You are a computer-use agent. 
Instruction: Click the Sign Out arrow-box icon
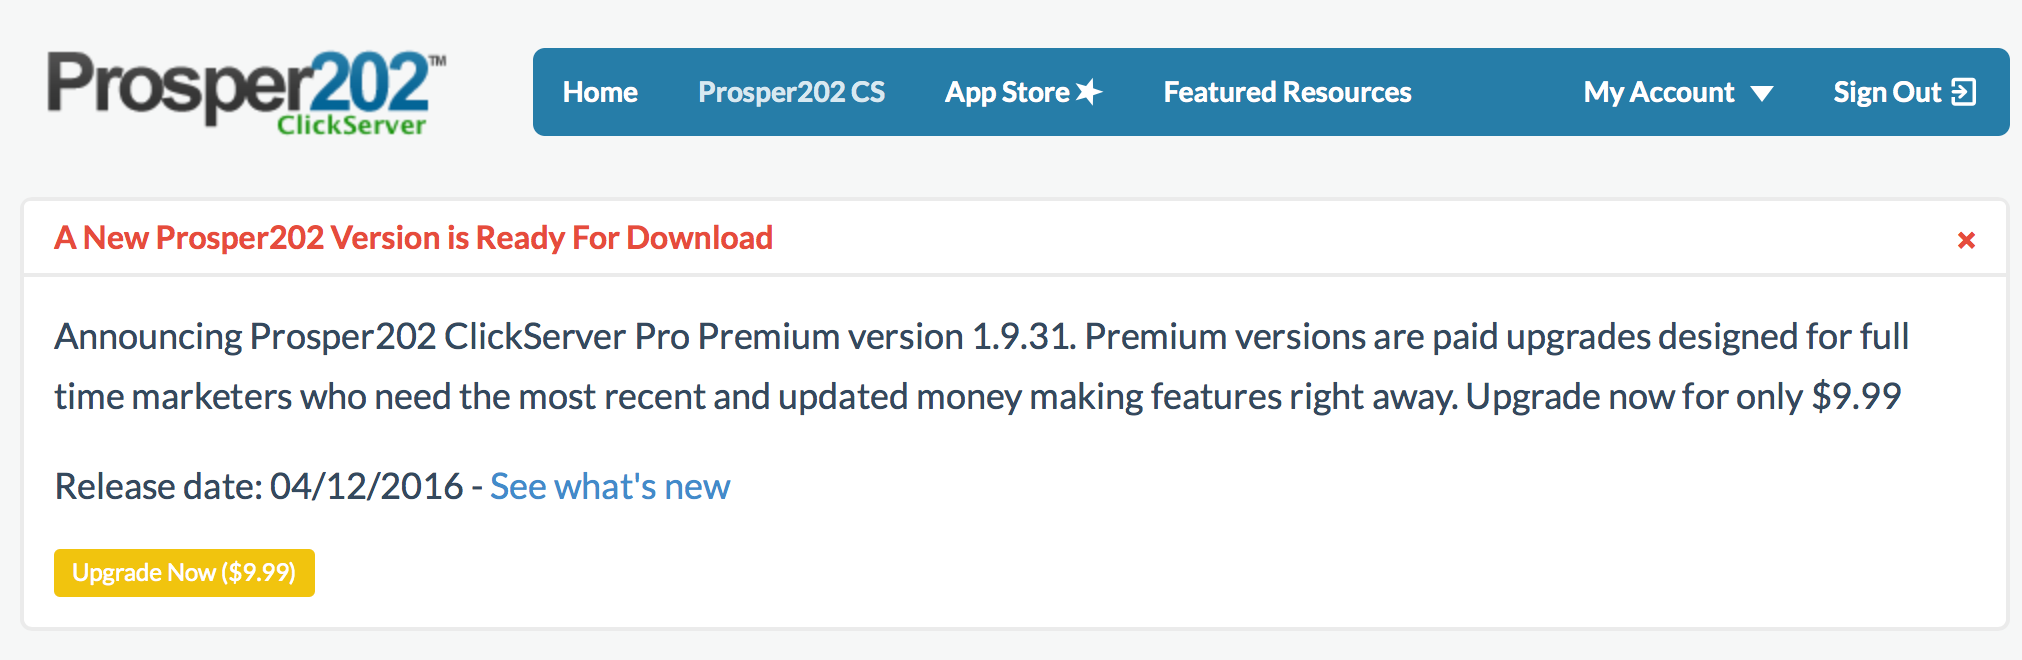click(x=1964, y=92)
